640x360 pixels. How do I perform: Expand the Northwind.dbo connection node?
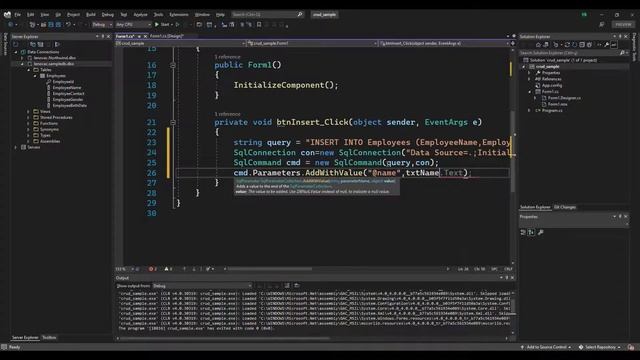point(22,58)
